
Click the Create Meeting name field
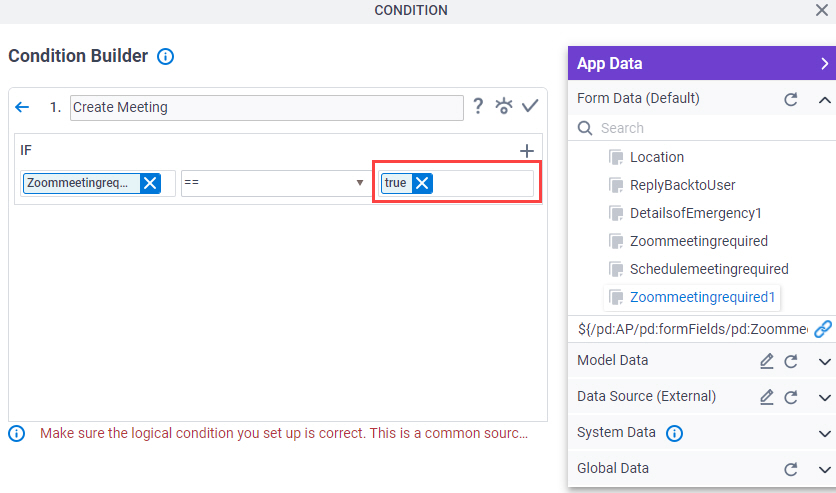(x=267, y=108)
